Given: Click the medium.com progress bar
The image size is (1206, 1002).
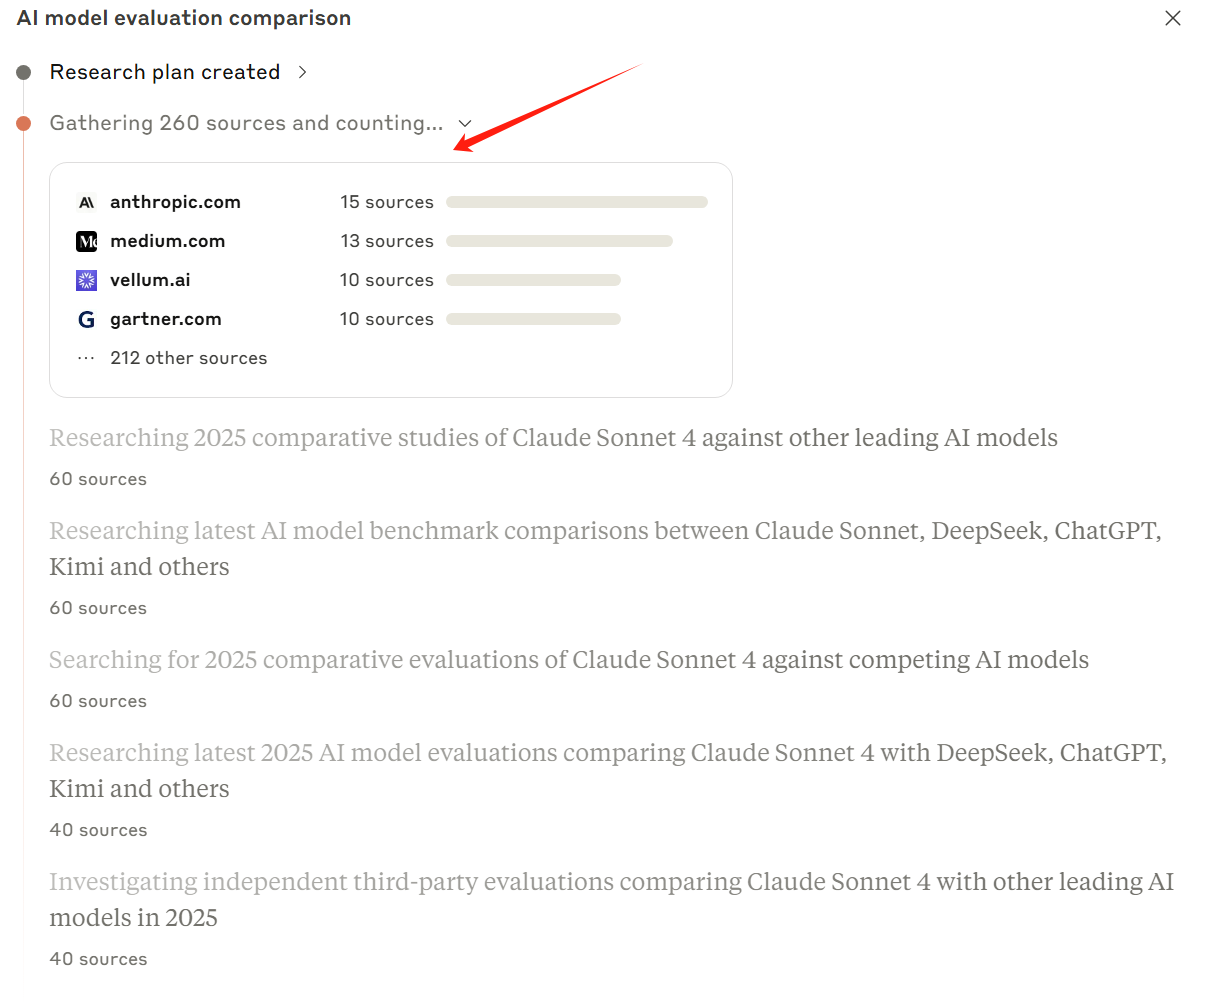Looking at the screenshot, I should click(559, 240).
